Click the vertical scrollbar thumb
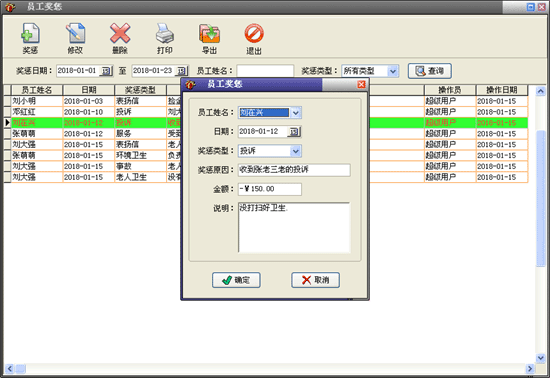Image resolution: width=550 pixels, height=378 pixels. click(541, 198)
